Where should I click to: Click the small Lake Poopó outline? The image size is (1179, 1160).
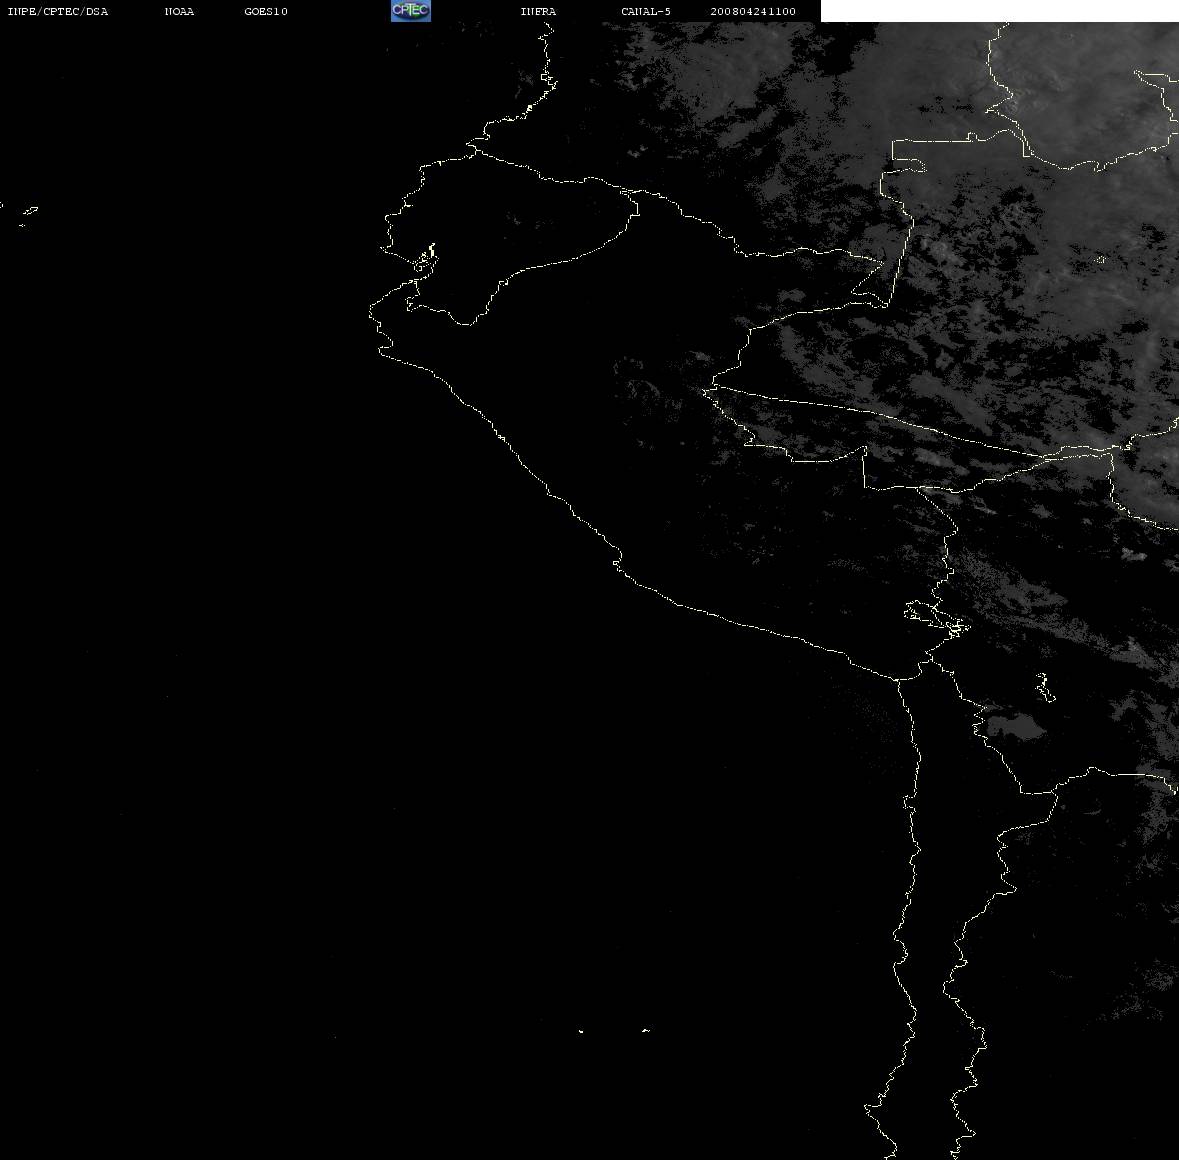point(1044,687)
